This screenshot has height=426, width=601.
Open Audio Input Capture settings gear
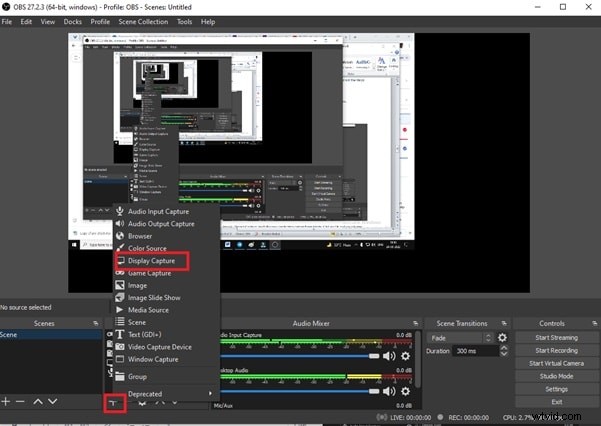[x=405, y=355]
